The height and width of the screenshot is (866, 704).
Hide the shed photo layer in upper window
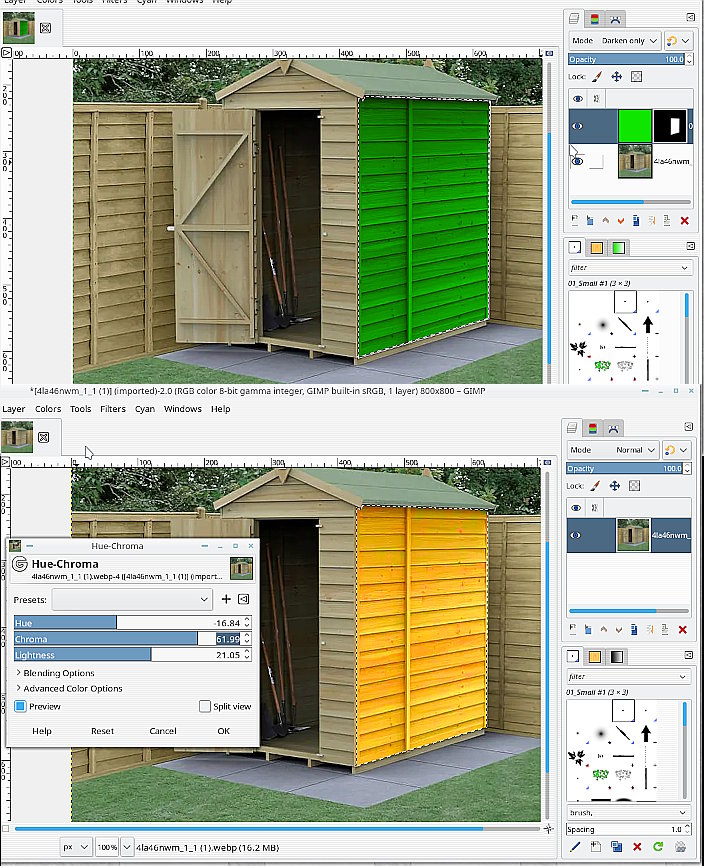pyautogui.click(x=578, y=161)
